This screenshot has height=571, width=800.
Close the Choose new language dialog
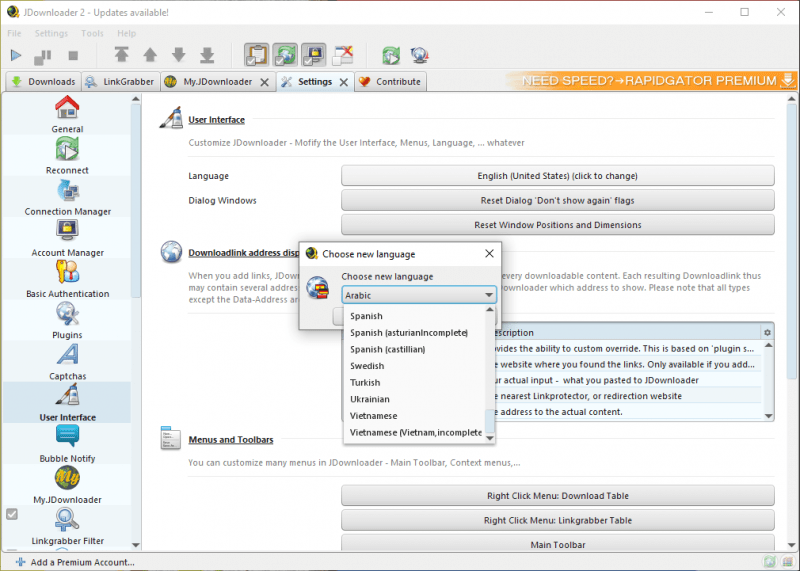(489, 254)
